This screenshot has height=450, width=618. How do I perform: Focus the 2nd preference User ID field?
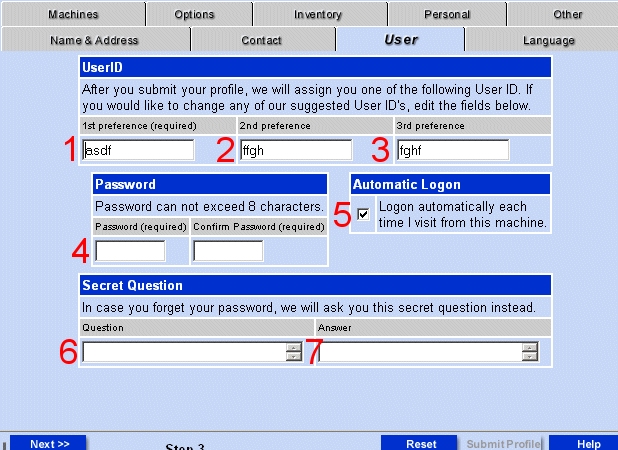point(296,150)
